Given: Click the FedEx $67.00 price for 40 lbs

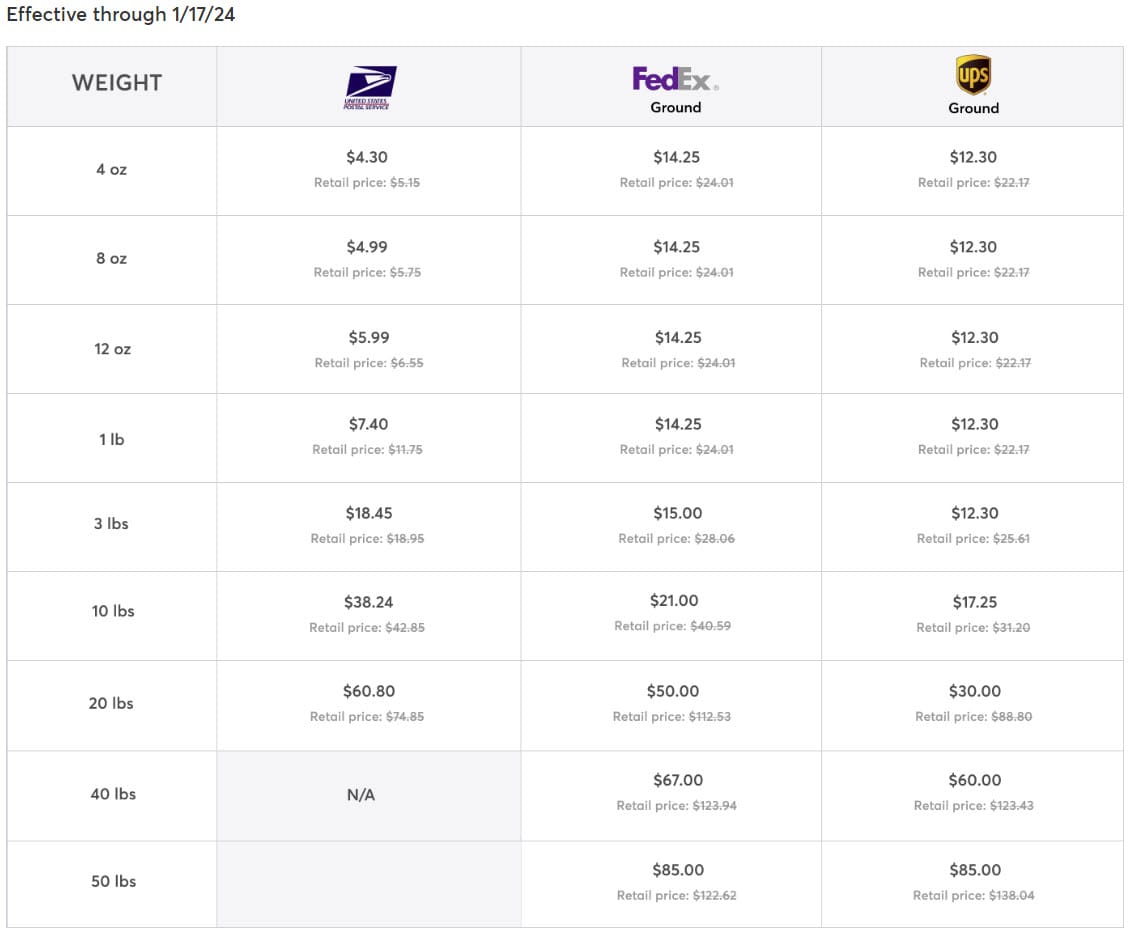Looking at the screenshot, I should click(678, 780).
